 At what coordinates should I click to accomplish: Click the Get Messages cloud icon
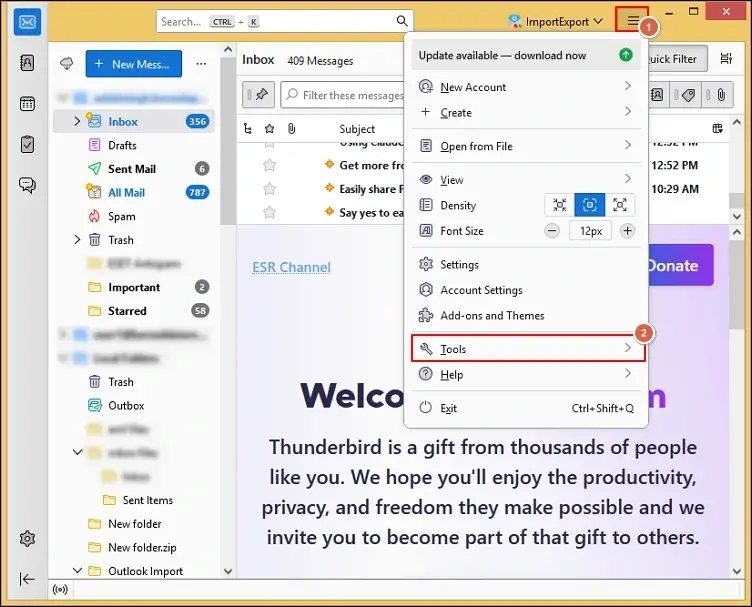click(x=67, y=64)
